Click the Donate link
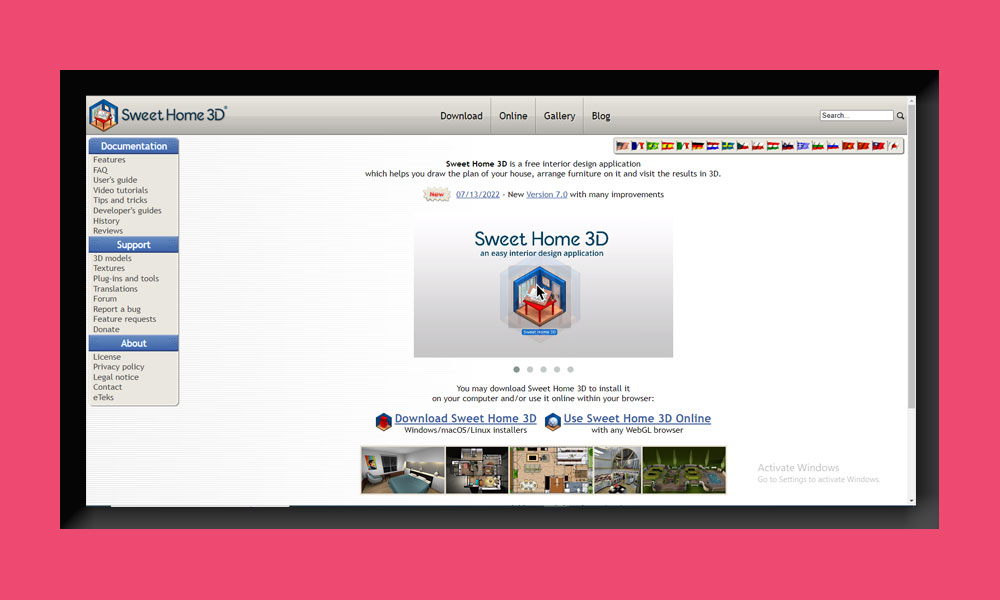The height and width of the screenshot is (600, 1000). click(106, 329)
